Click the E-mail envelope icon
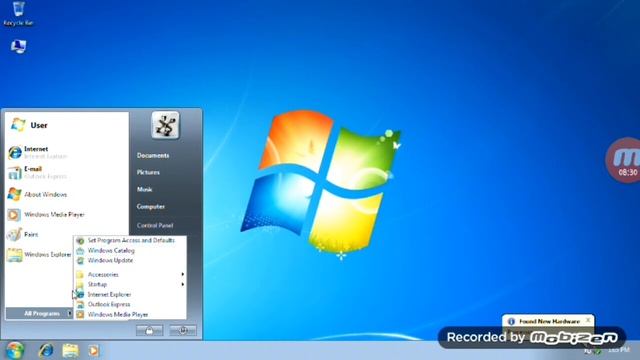This screenshot has width=640, height=360. pyautogui.click(x=15, y=173)
